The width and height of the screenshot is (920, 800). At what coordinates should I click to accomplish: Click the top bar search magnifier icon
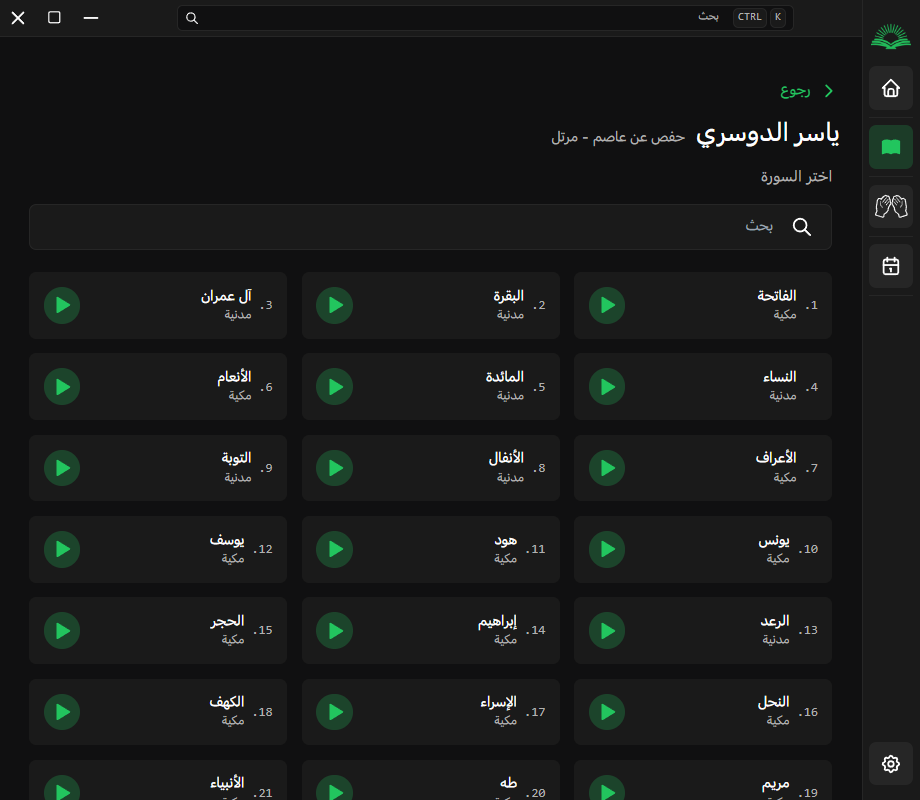[x=192, y=18]
